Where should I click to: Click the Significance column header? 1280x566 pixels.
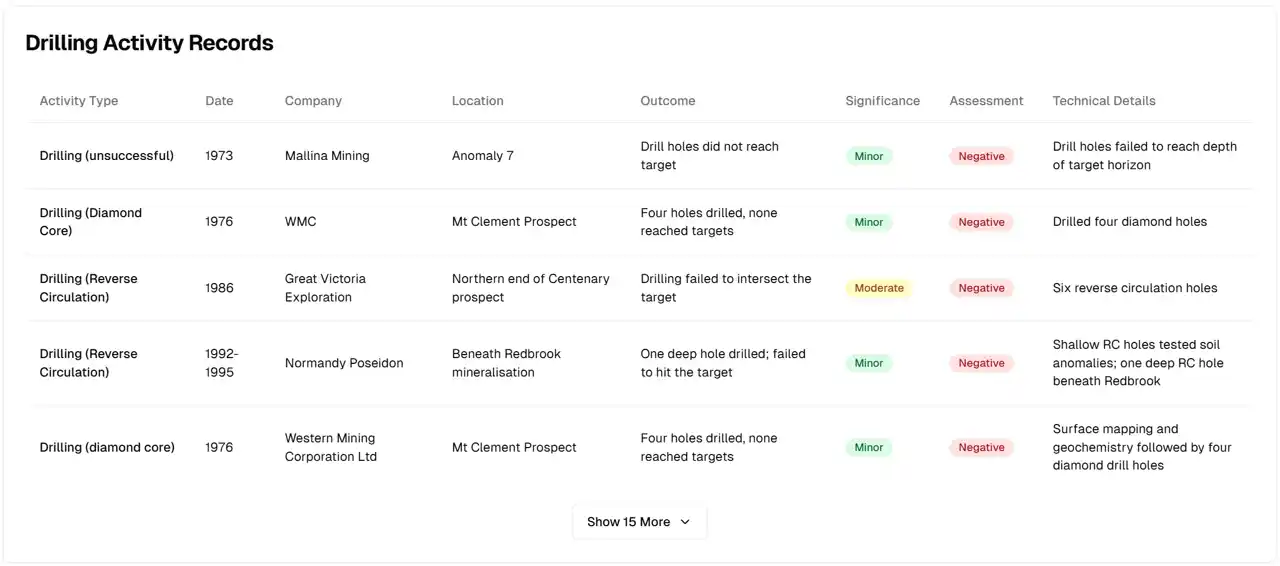pyautogui.click(x=883, y=101)
